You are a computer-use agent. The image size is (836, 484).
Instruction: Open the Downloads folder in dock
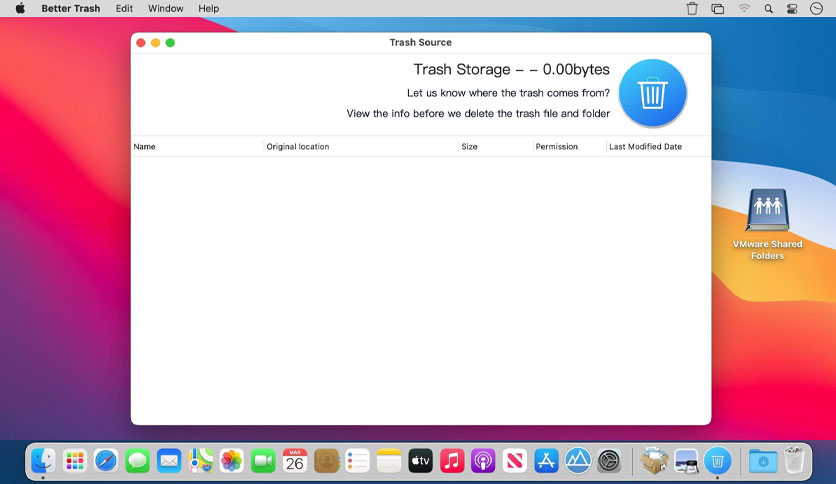763,461
